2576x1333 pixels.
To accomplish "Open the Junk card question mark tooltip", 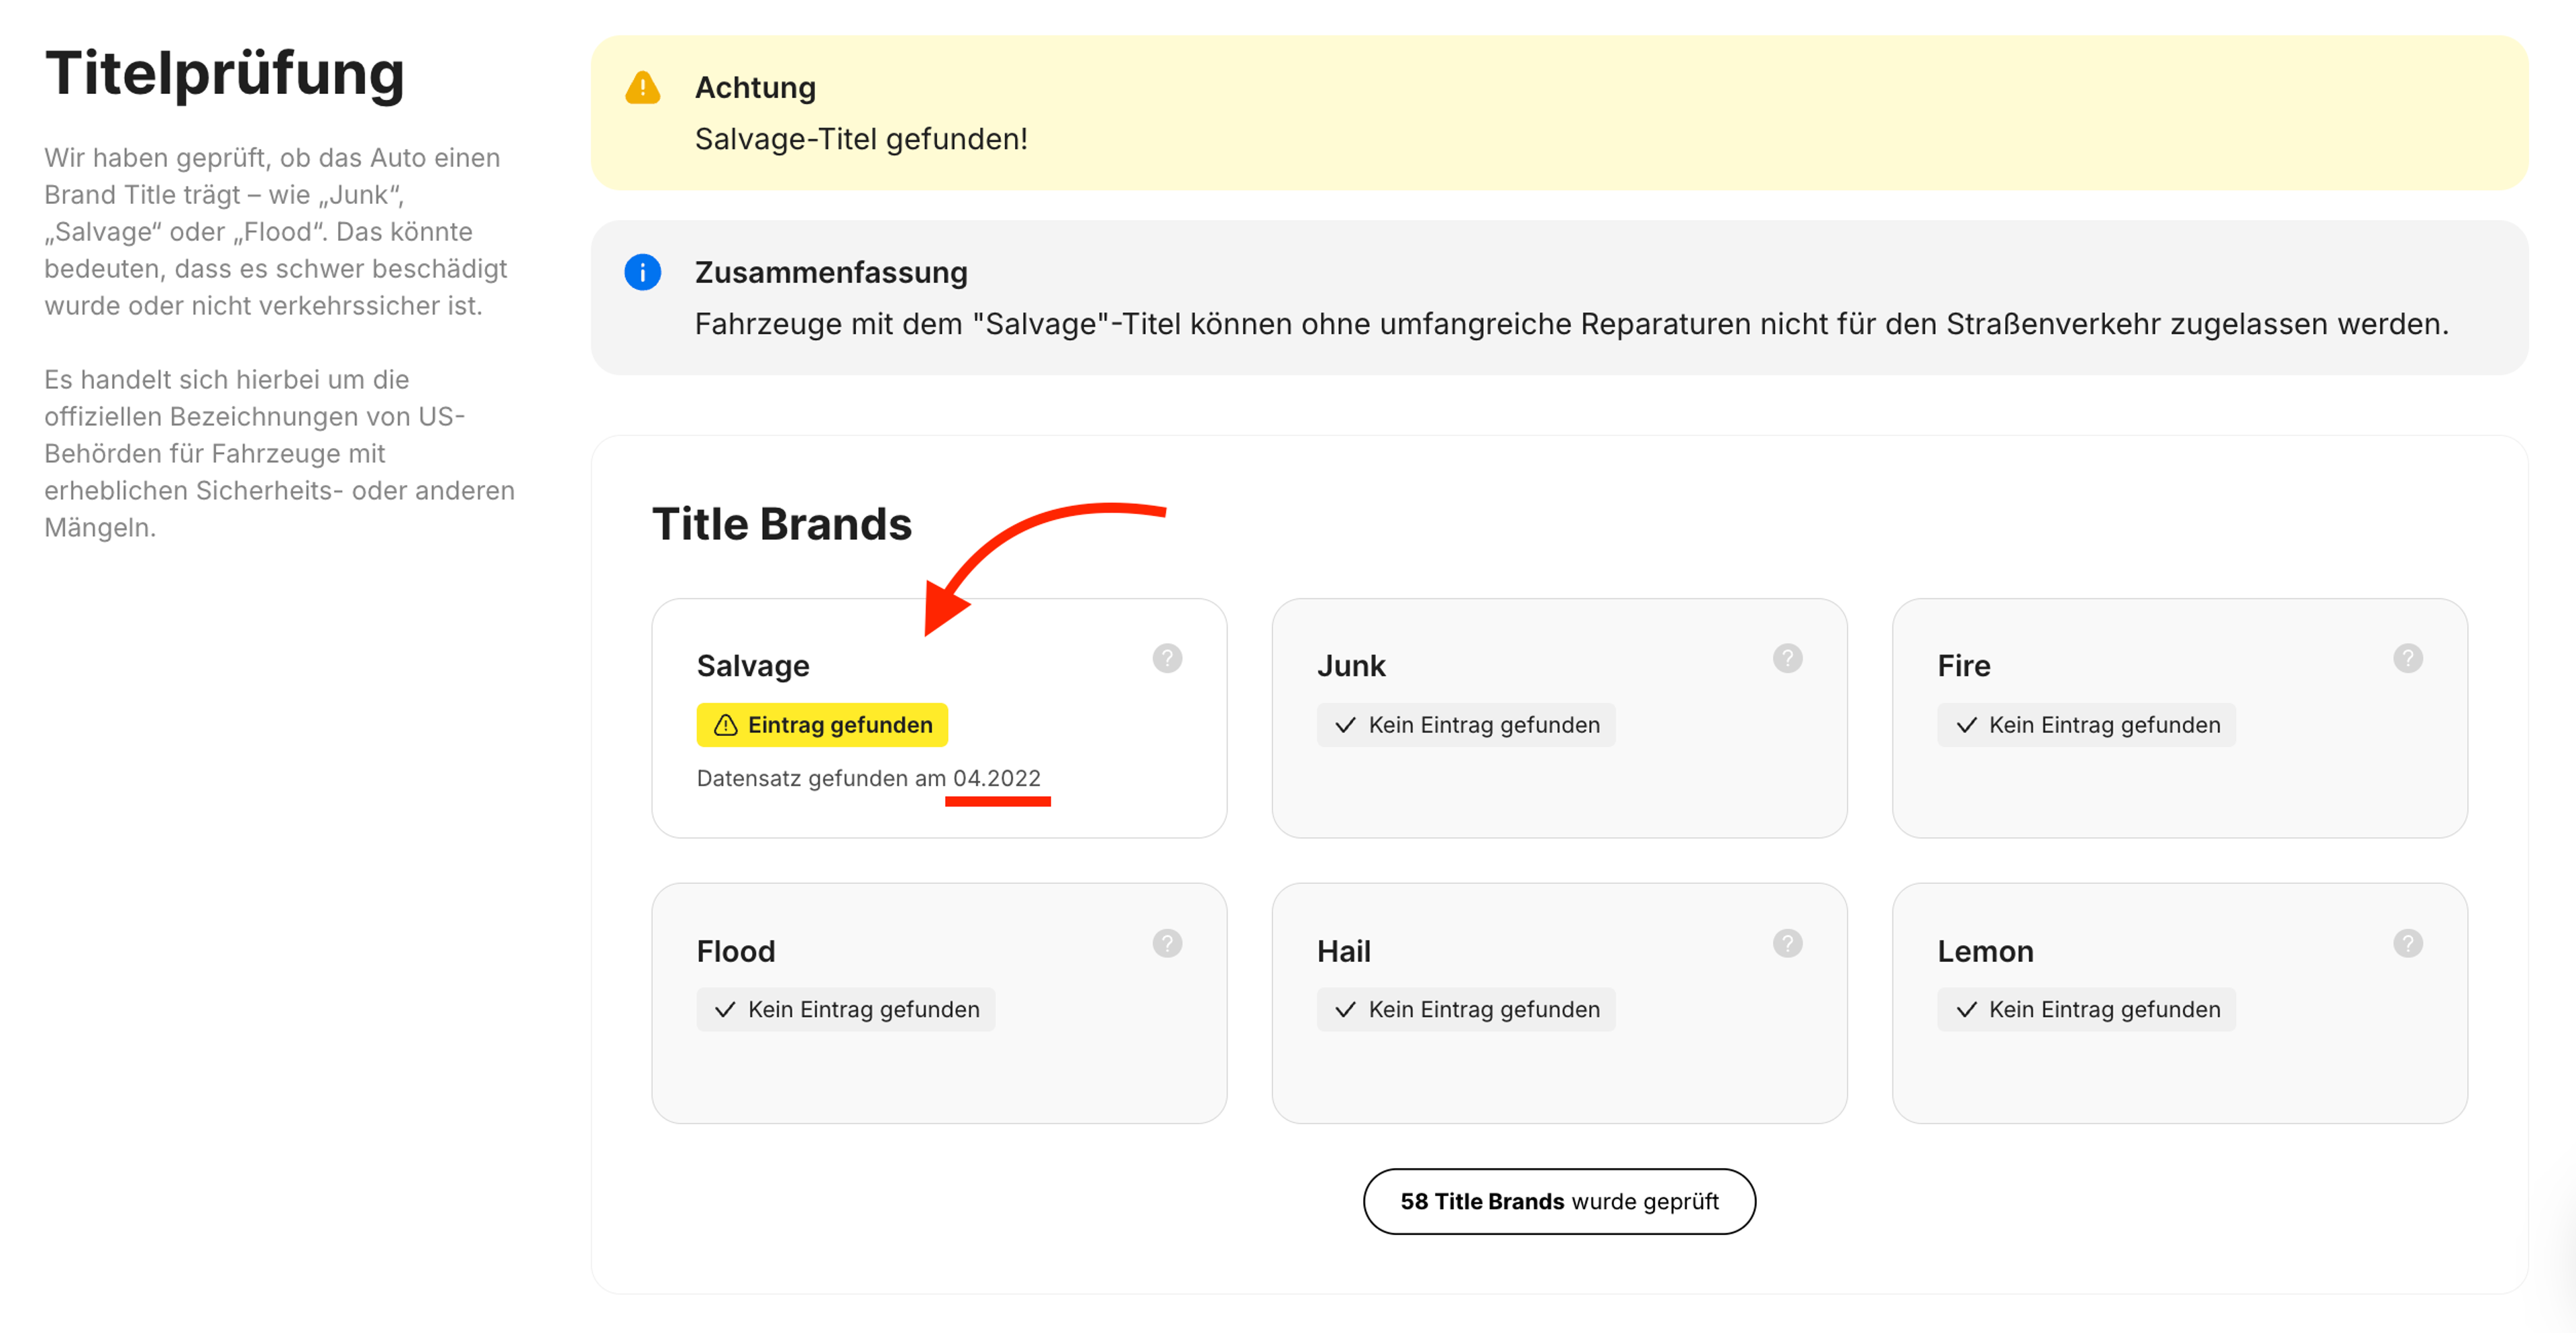I will pos(1787,658).
